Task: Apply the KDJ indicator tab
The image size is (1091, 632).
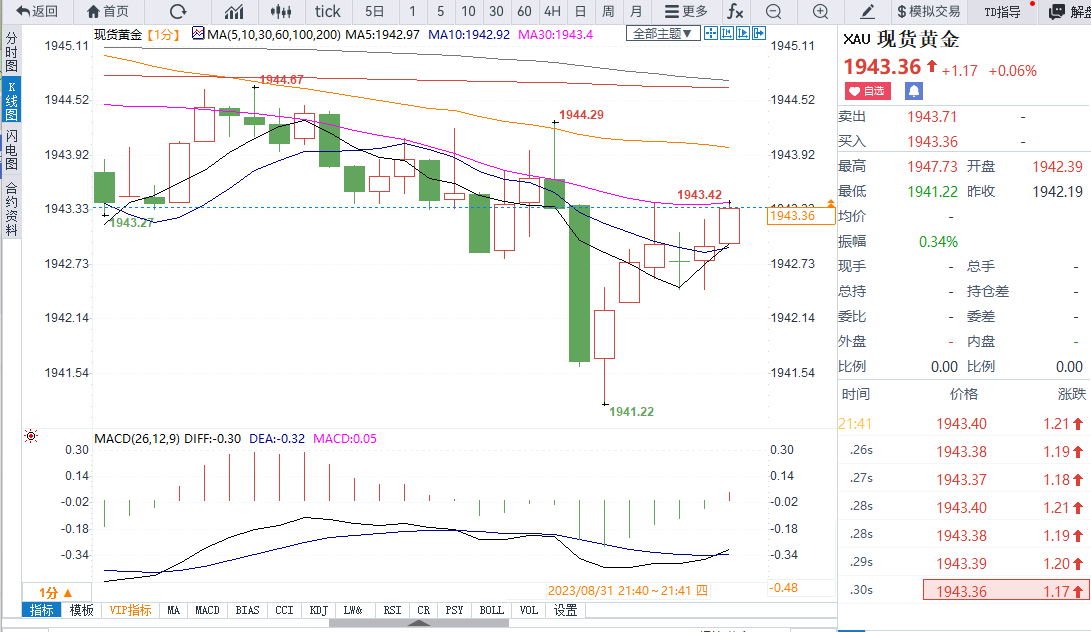Action: 318,610
